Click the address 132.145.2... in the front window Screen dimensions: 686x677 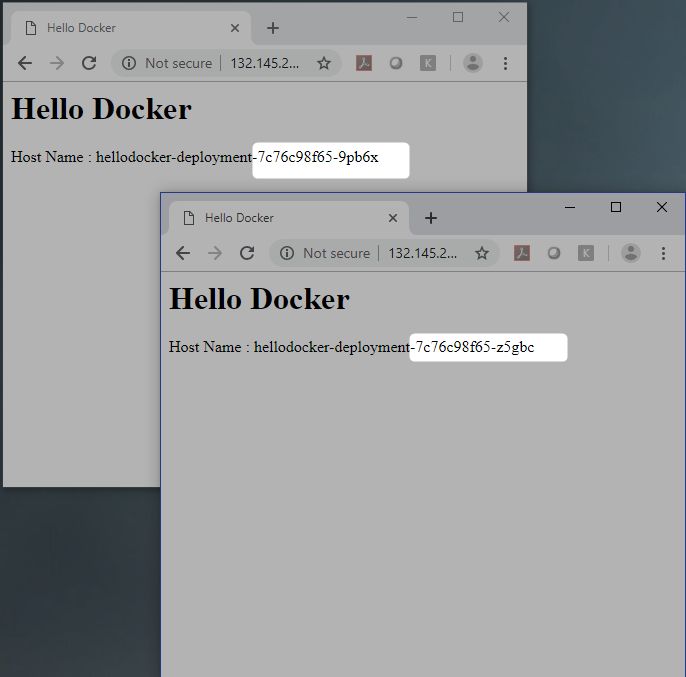click(x=423, y=253)
